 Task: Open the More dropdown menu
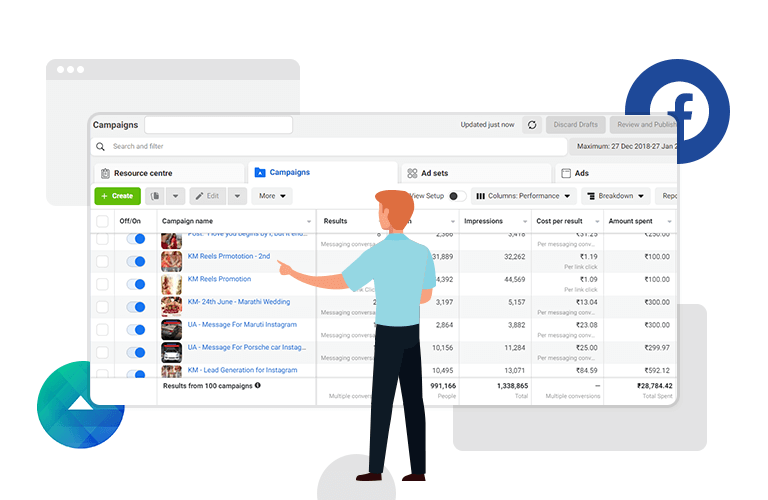(x=272, y=196)
